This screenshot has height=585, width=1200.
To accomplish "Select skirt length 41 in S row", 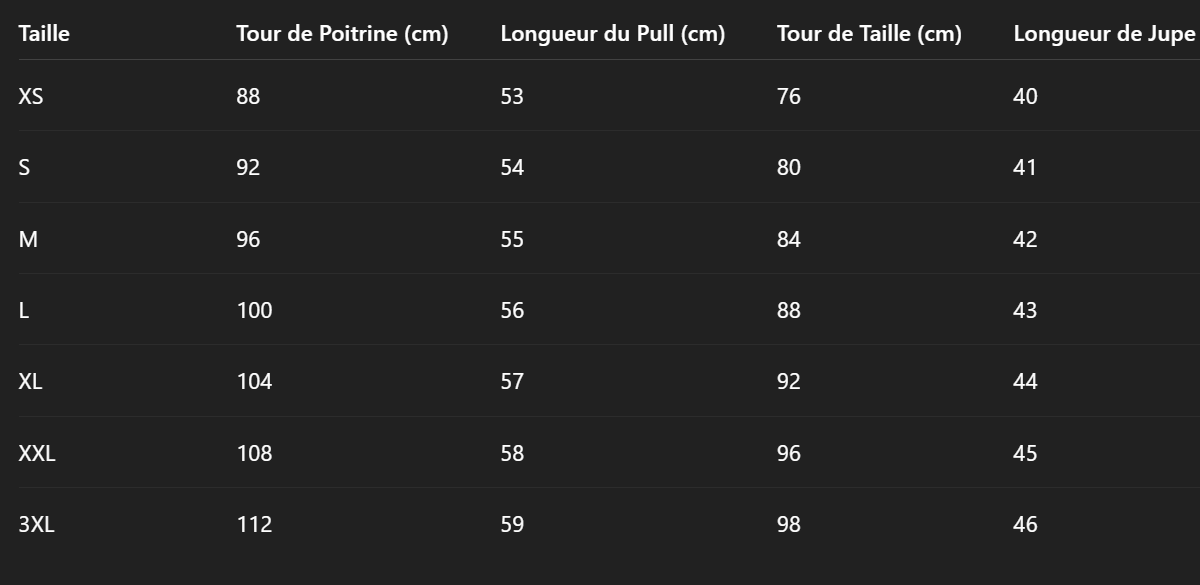I will coord(1025,167).
